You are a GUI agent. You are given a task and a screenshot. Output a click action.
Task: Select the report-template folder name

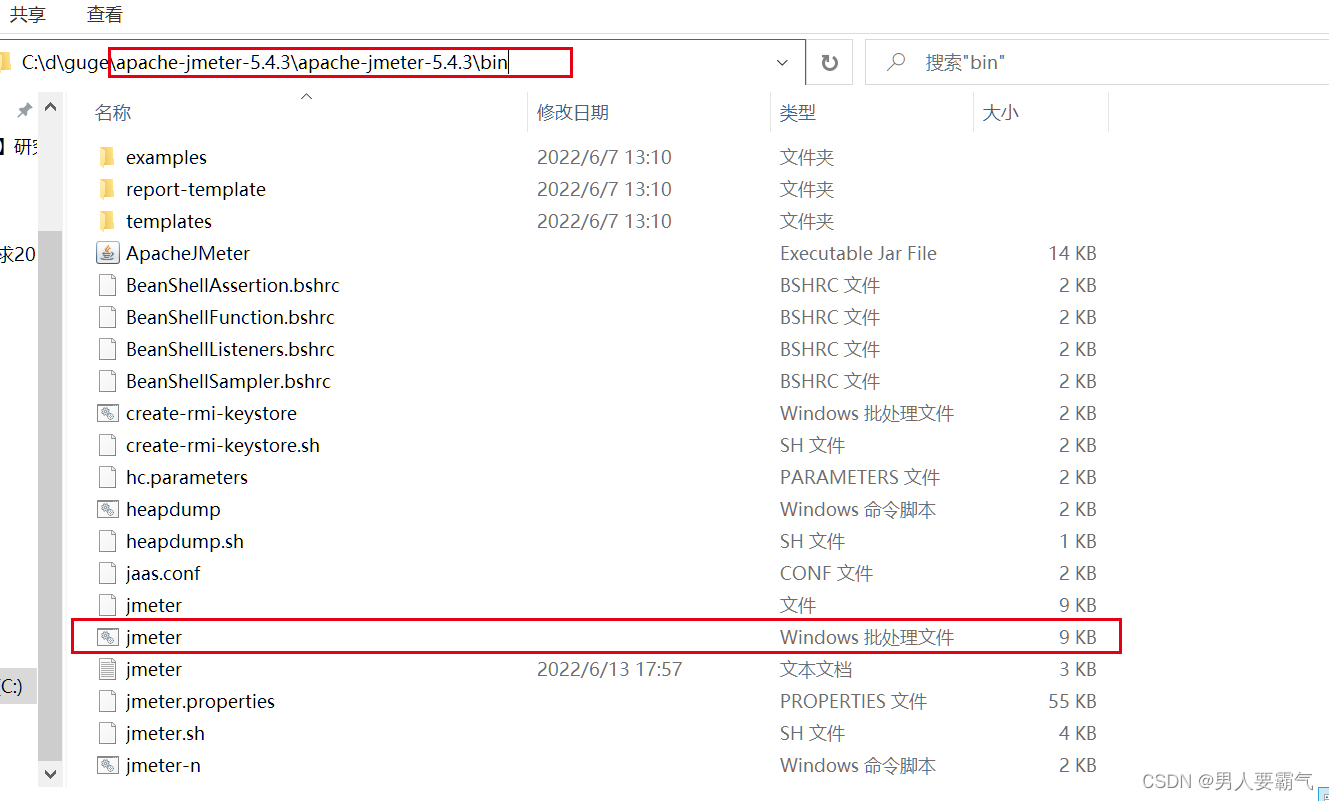pyautogui.click(x=196, y=189)
